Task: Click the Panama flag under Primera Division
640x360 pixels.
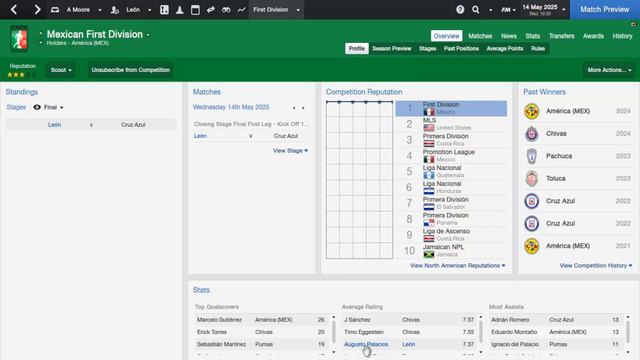Action: (429, 223)
